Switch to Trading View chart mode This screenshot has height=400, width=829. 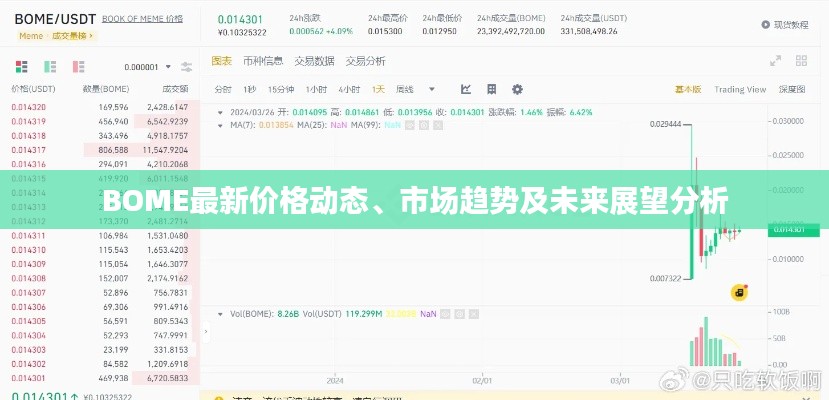[740, 89]
